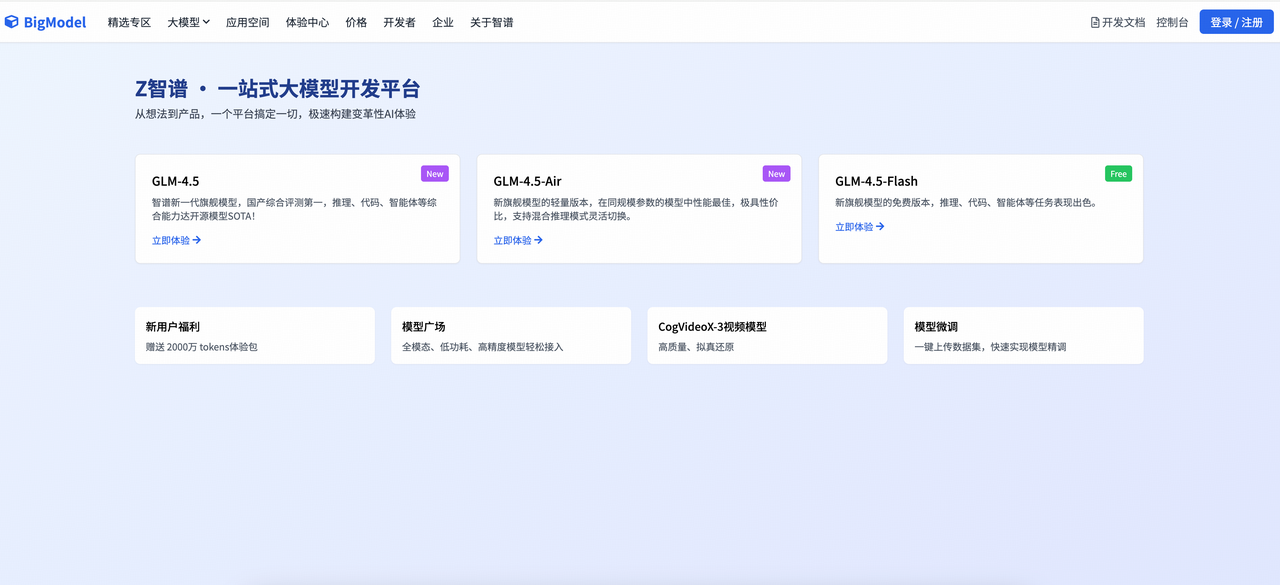Click the text 高质量、拟真还原
This screenshot has width=1280, height=585.
click(x=696, y=347)
